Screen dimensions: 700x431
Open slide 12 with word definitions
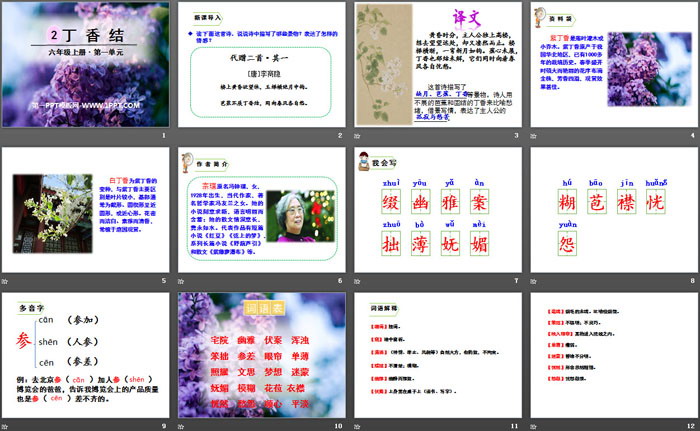click(614, 355)
